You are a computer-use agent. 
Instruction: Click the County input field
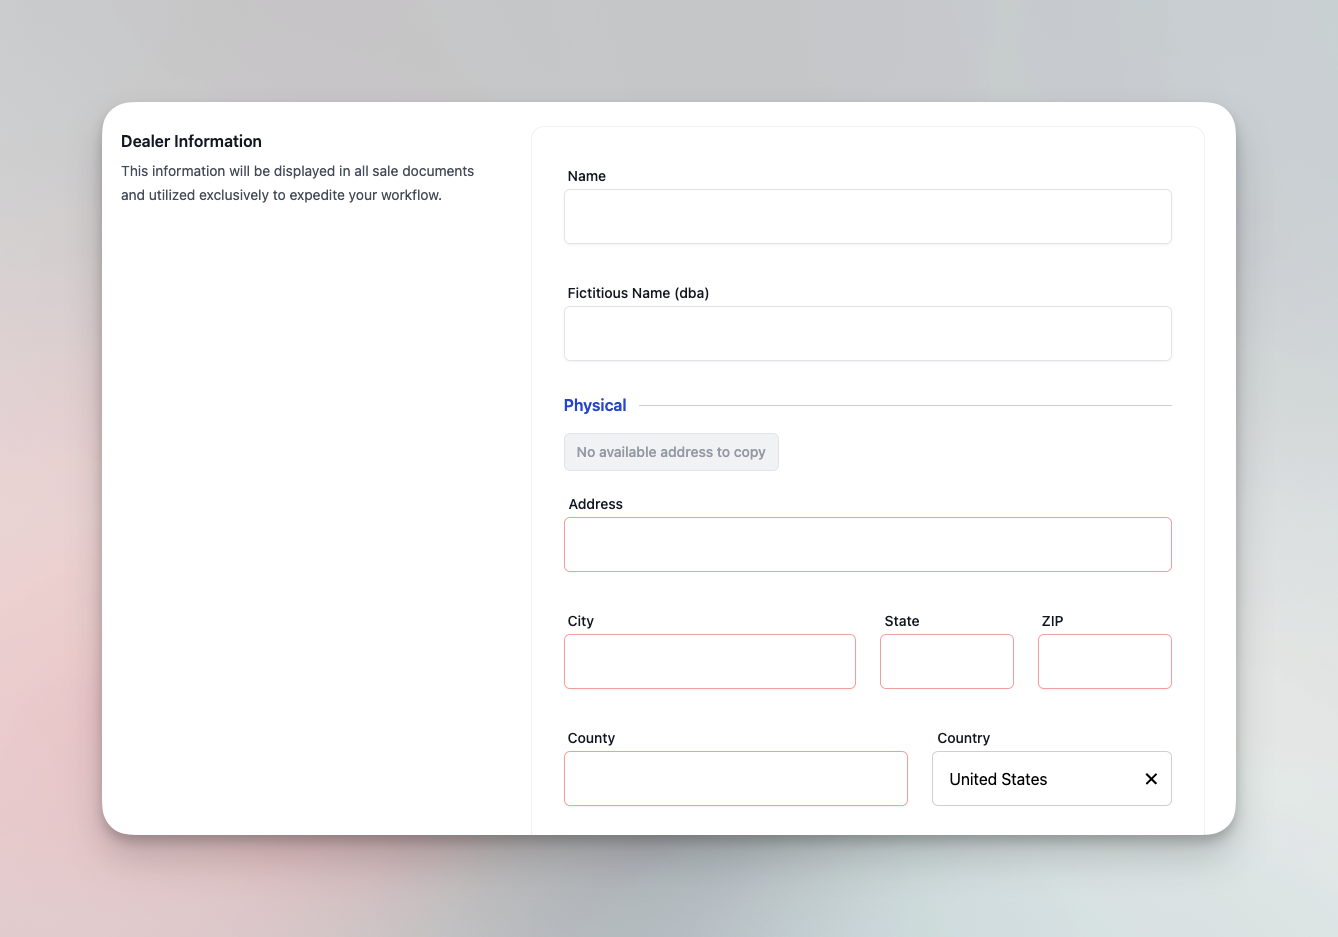point(735,778)
